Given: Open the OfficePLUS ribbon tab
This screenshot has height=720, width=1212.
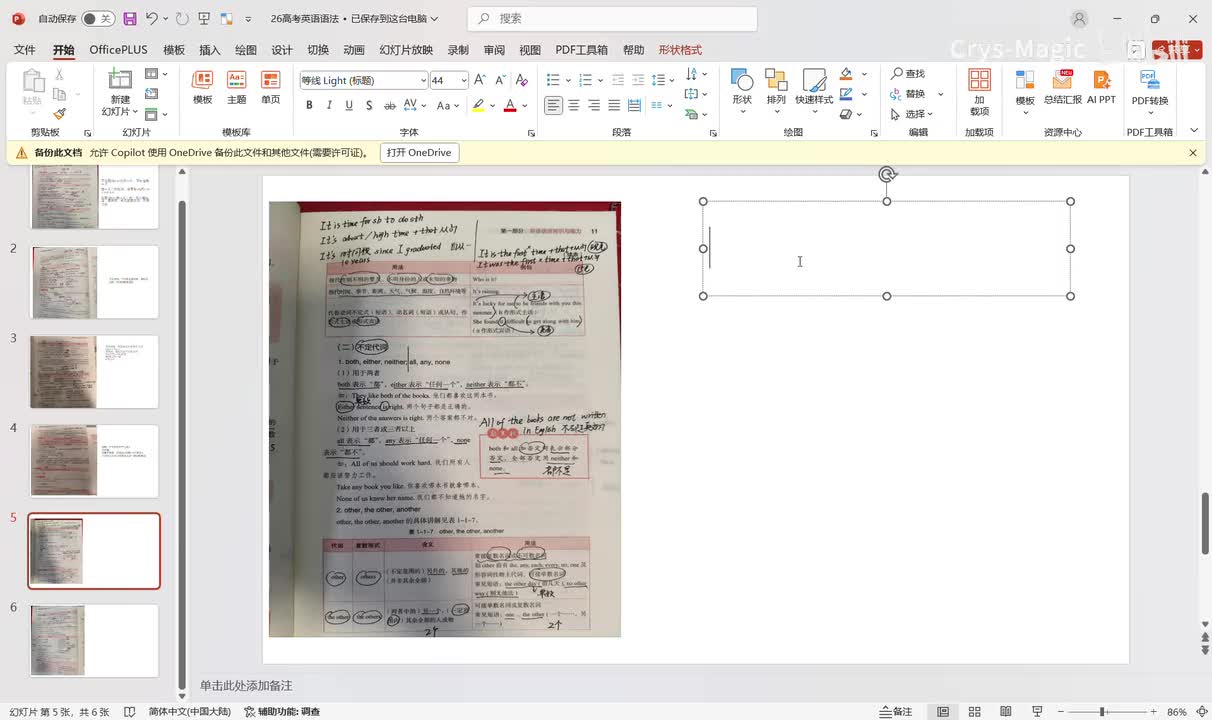Looking at the screenshot, I should click(x=118, y=50).
